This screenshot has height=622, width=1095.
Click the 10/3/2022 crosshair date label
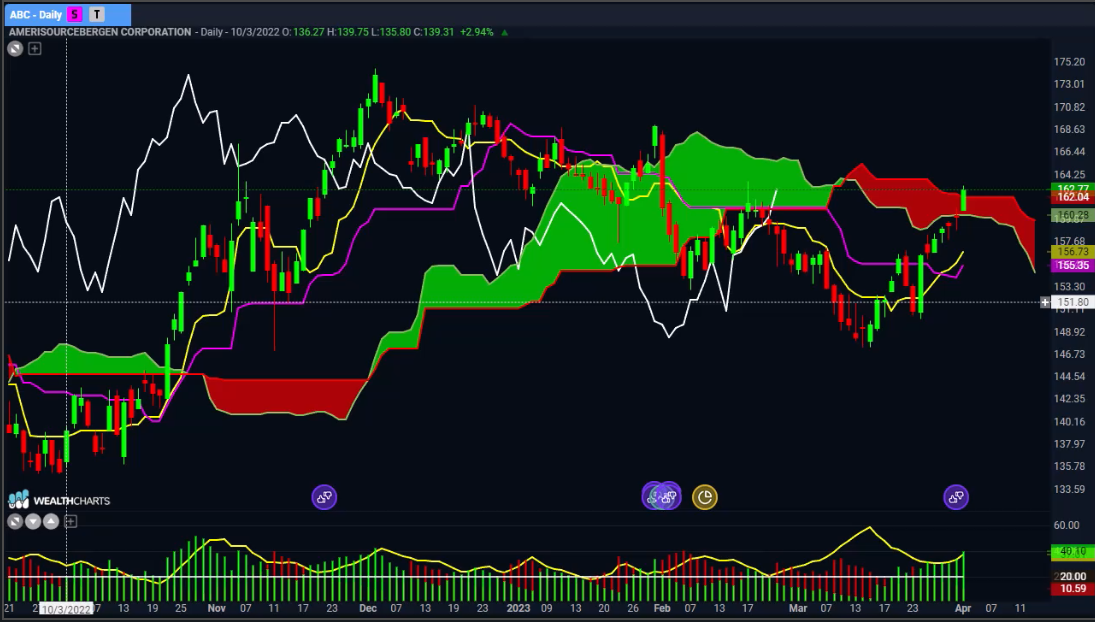click(66, 609)
